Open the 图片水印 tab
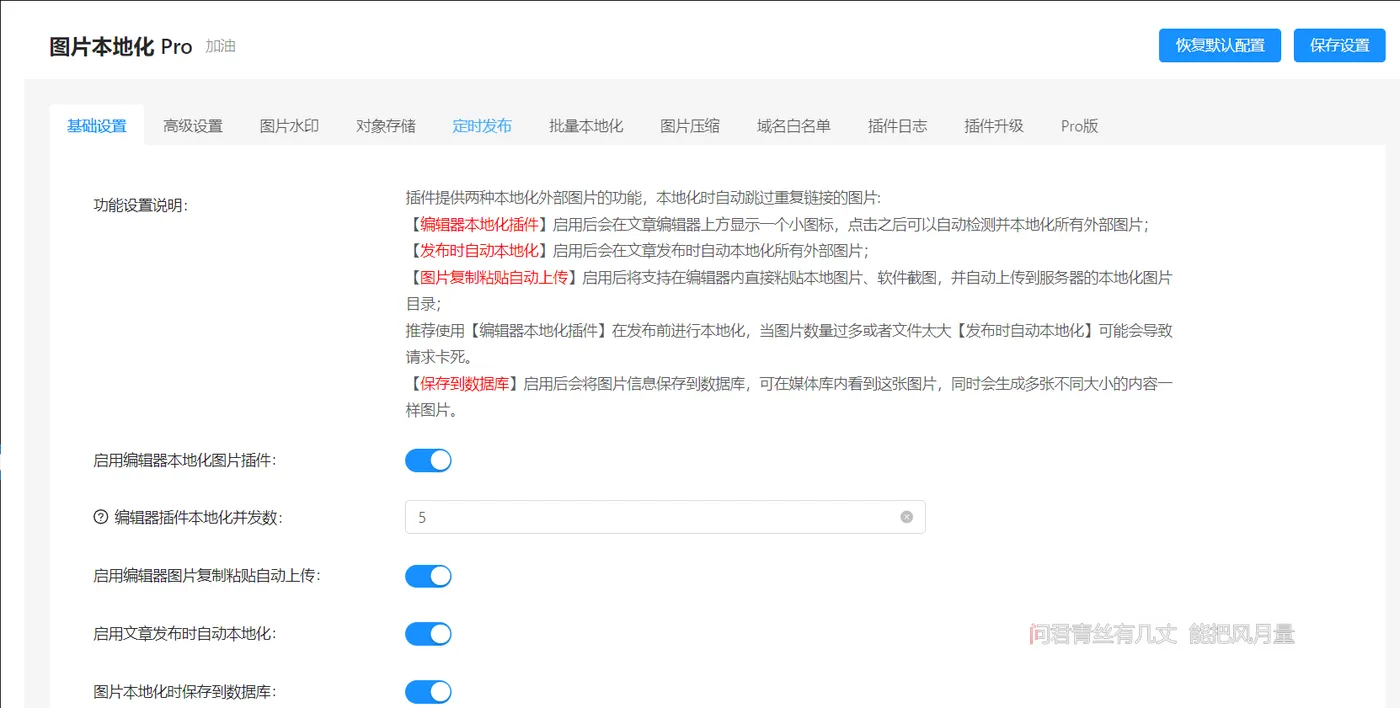Screen dimensions: 1400x708 (x=290, y=126)
